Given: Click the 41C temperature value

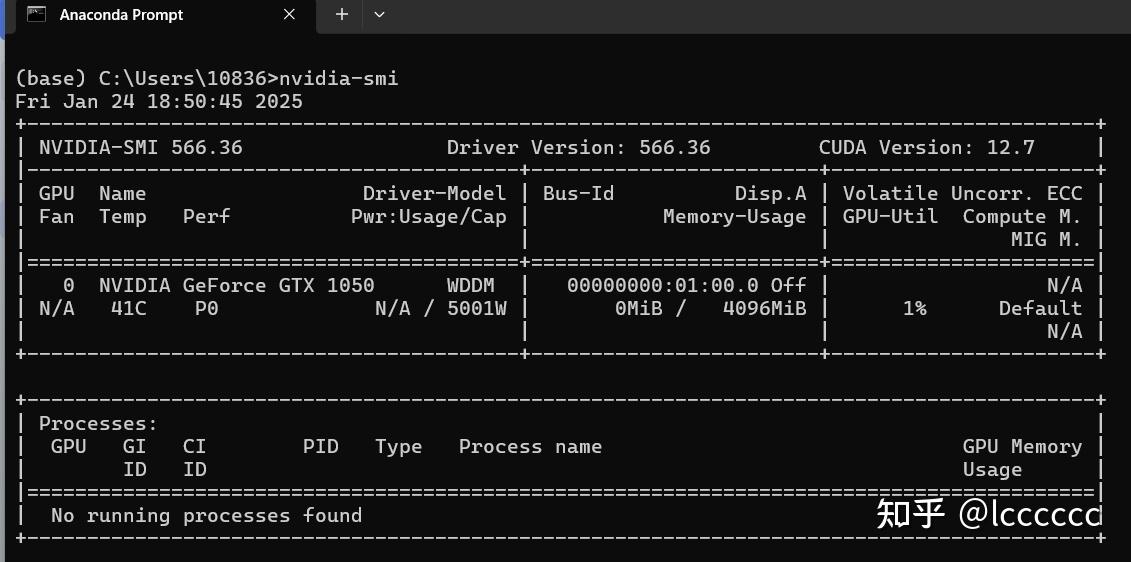Looking at the screenshot, I should pos(128,309).
